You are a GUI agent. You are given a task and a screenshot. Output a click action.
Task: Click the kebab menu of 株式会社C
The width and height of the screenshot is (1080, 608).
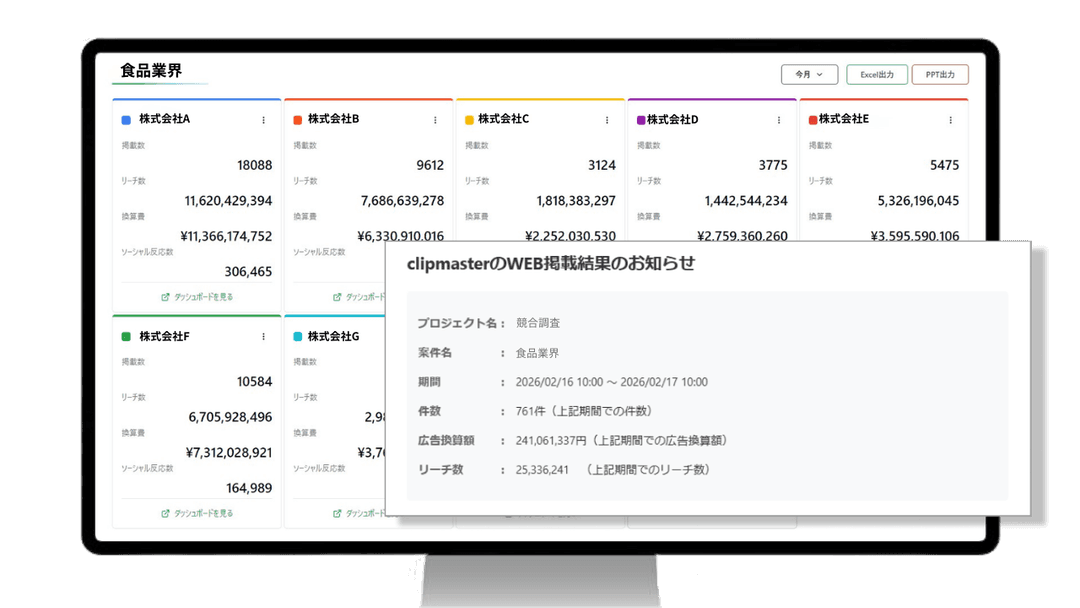[607, 120]
